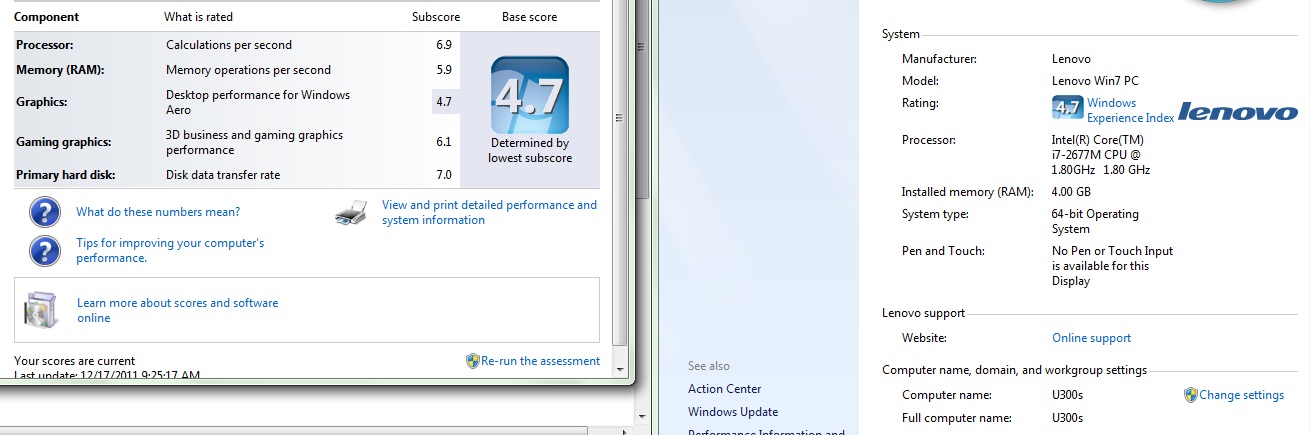
Task: Click 'Memory operations per second' description
Action: coord(248,70)
